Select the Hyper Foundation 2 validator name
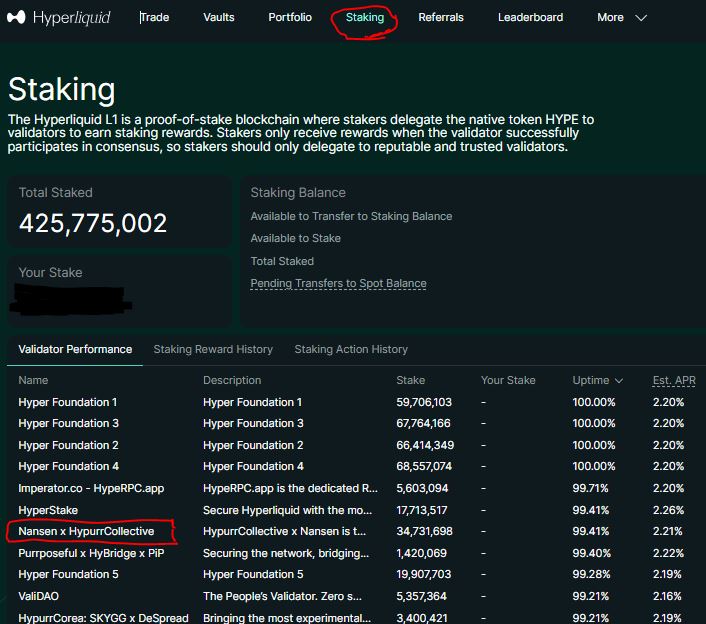 (68, 445)
